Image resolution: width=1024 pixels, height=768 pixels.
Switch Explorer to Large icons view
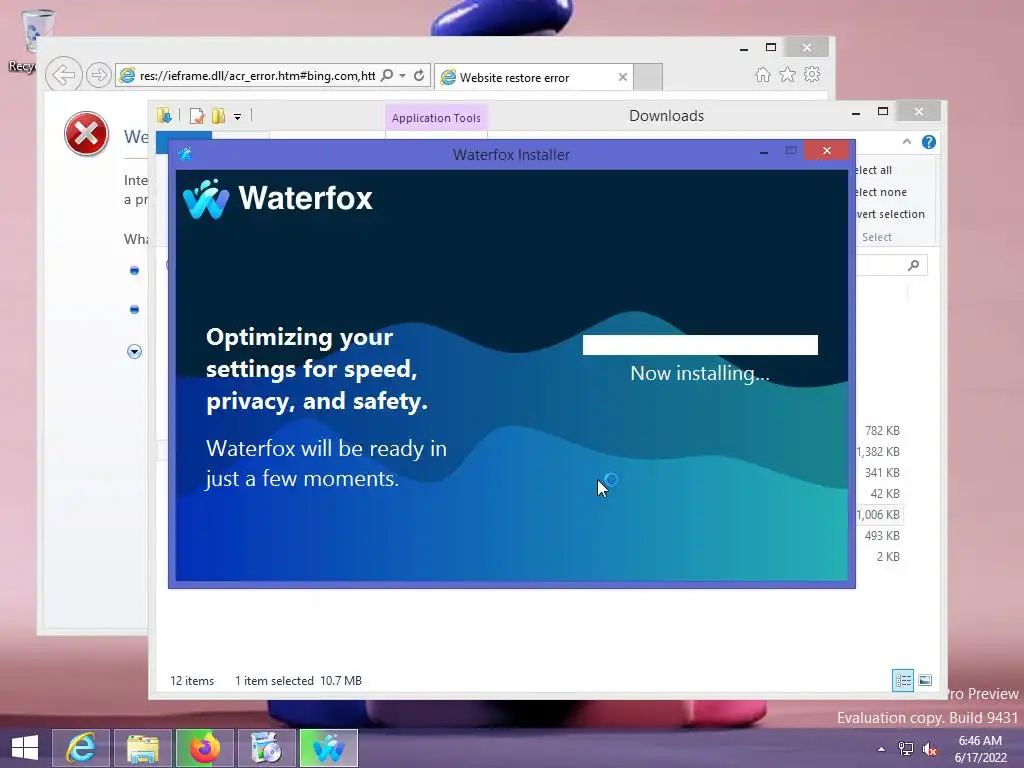(x=925, y=680)
